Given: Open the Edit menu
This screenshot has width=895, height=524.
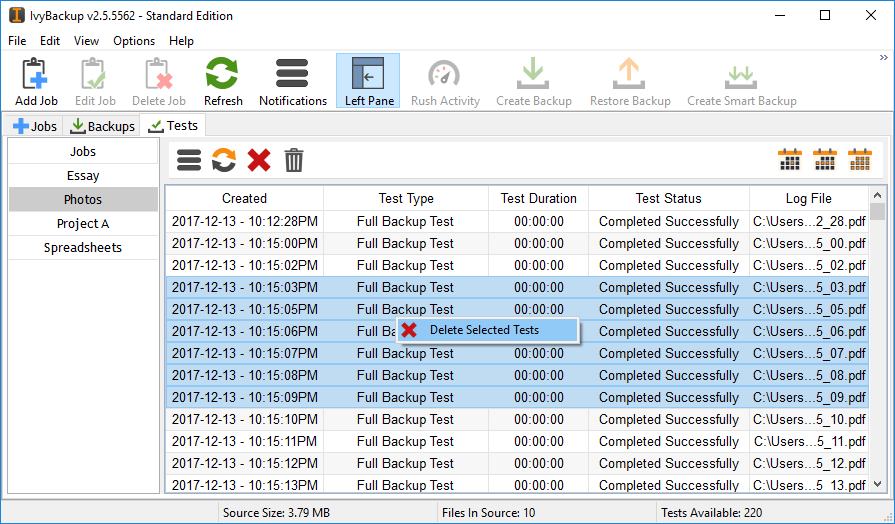Looking at the screenshot, I should 50,41.
